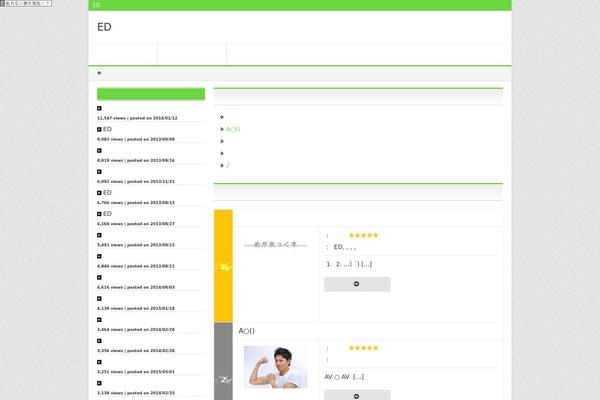Click the square icon above 3,136 views entry

99,383
